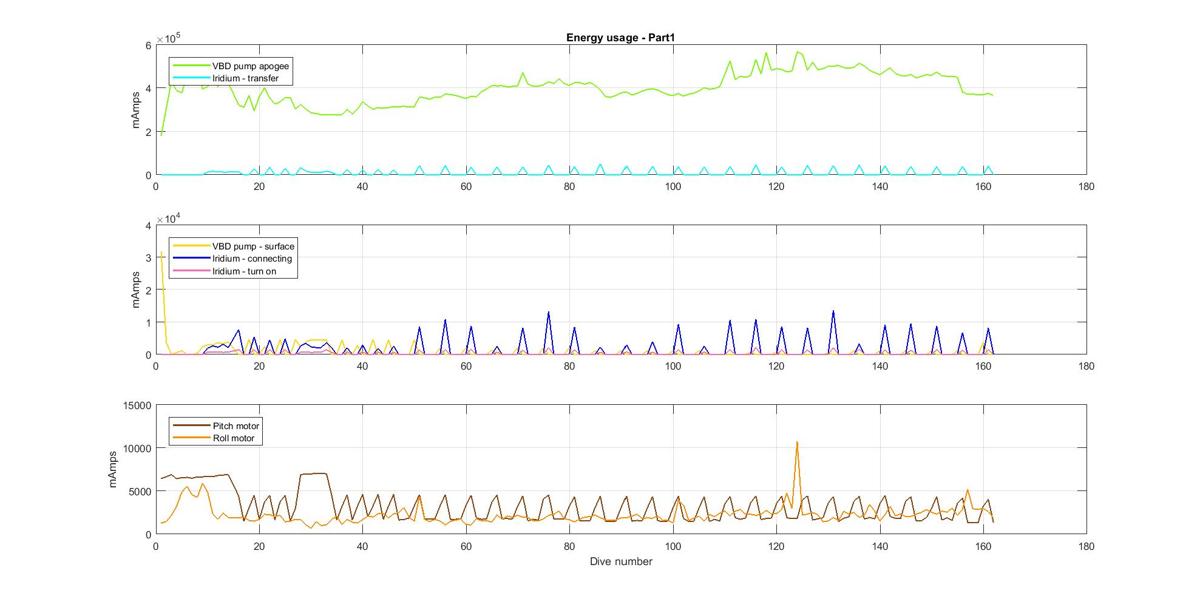
Task: Click the 'mAmps' label of the Iridium connecting plot
Action: click(x=135, y=290)
